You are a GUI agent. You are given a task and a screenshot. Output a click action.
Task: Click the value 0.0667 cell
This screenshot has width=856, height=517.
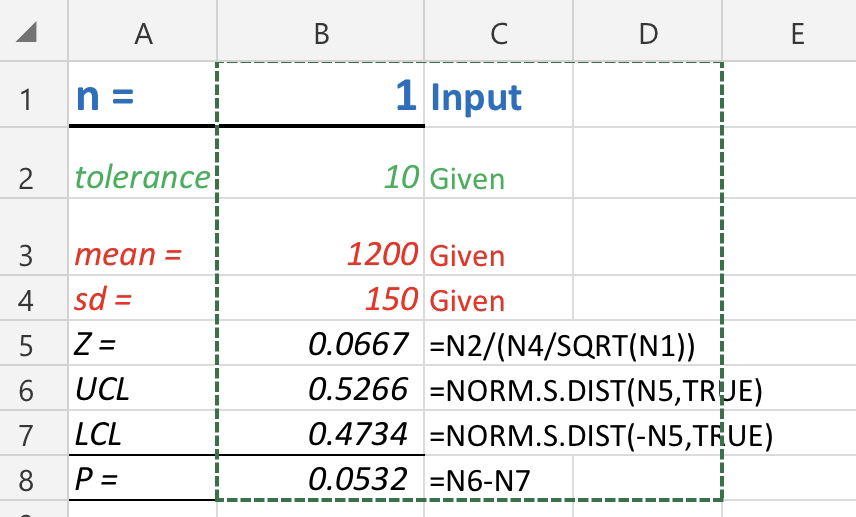coord(320,343)
